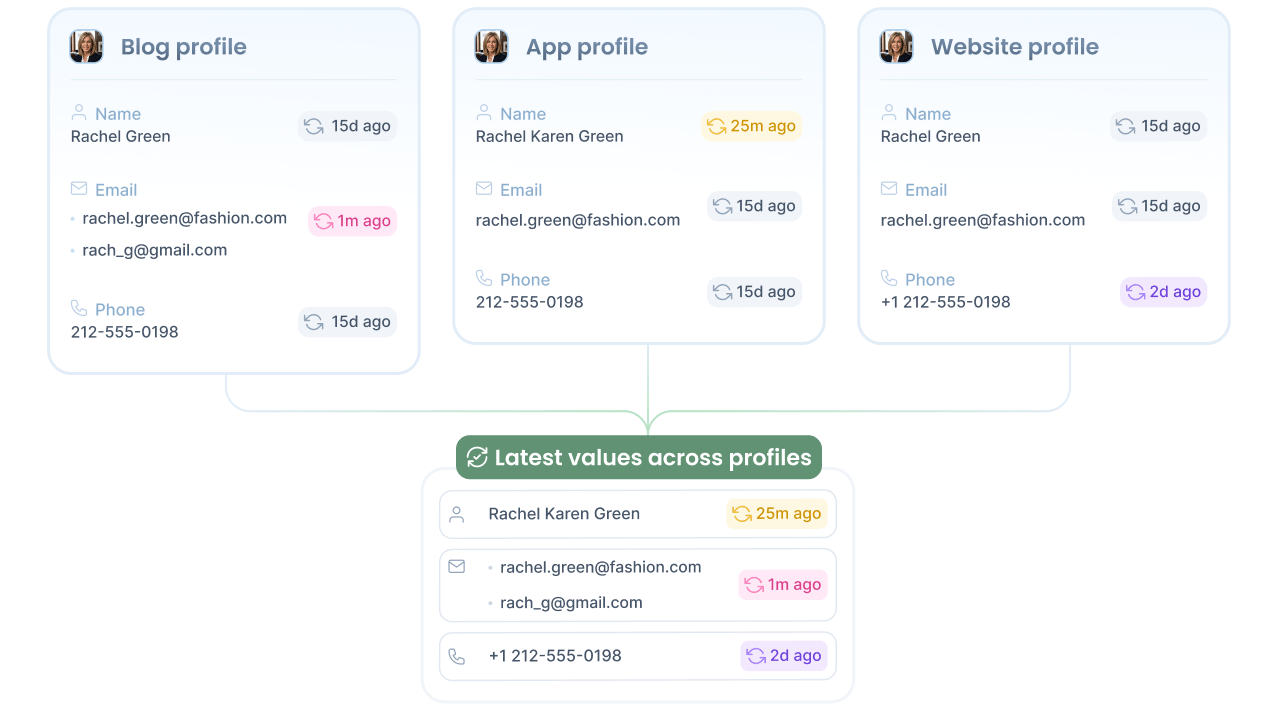Screen dimensions: 1276x712
Task: Click the 15d ago badge for App profile Email
Action: (x=754, y=206)
